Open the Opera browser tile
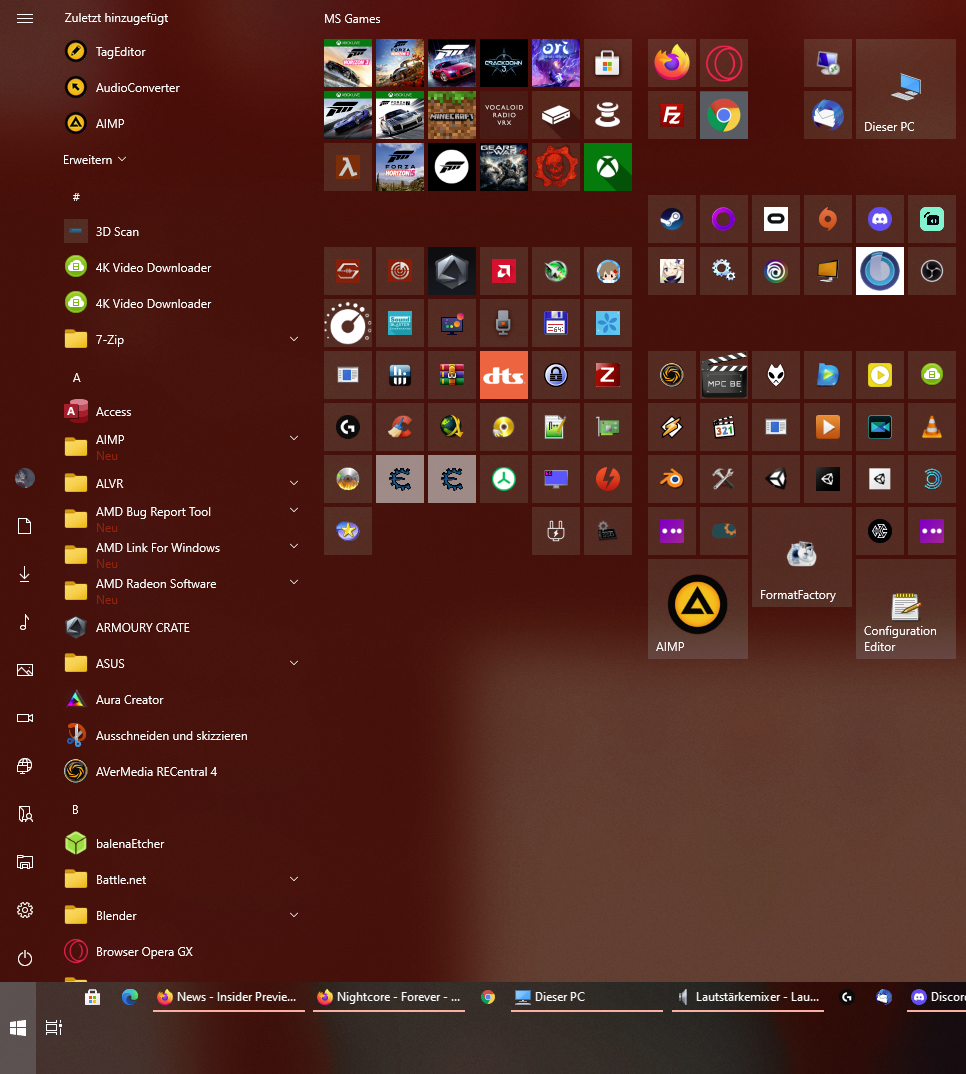This screenshot has width=966, height=1074. (x=723, y=63)
